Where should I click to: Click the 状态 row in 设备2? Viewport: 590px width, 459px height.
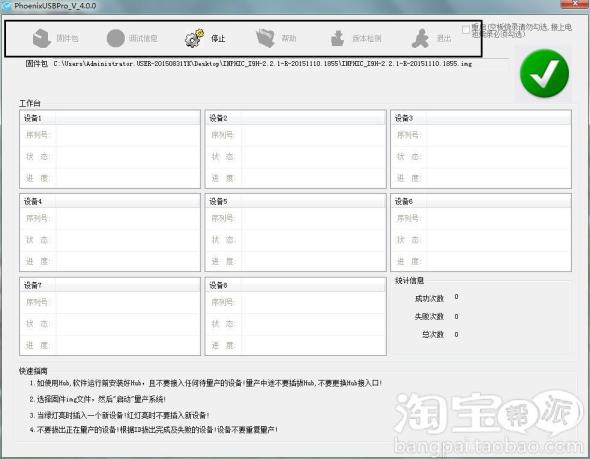tap(295, 157)
